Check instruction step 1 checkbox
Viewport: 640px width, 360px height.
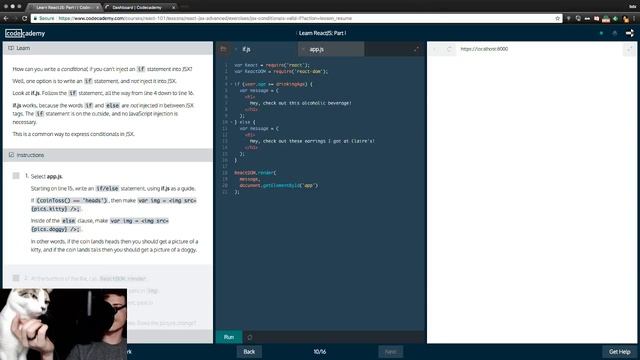coord(16,176)
